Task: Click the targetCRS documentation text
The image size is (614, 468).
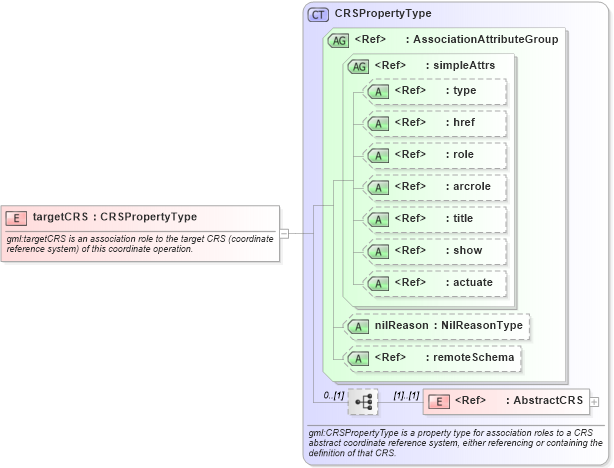Action: [140, 244]
